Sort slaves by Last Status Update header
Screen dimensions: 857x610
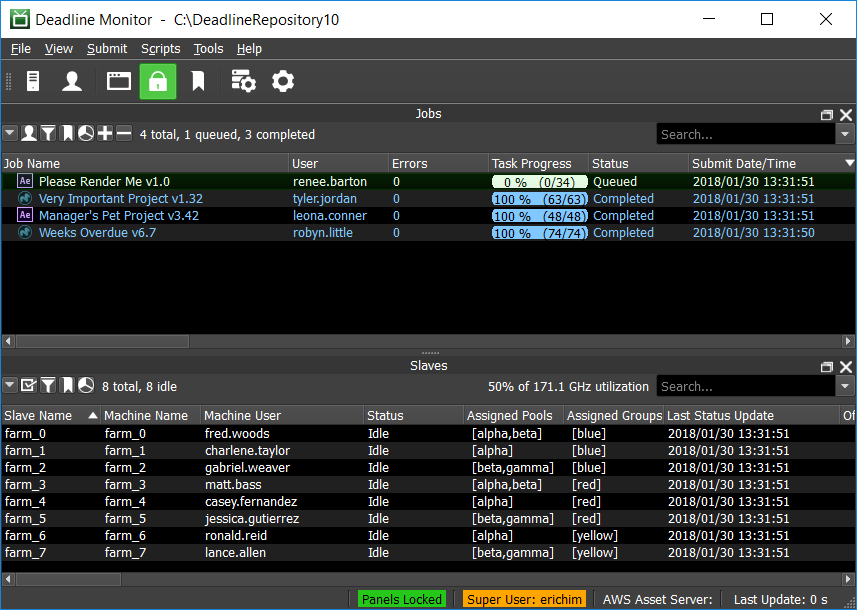(x=752, y=415)
